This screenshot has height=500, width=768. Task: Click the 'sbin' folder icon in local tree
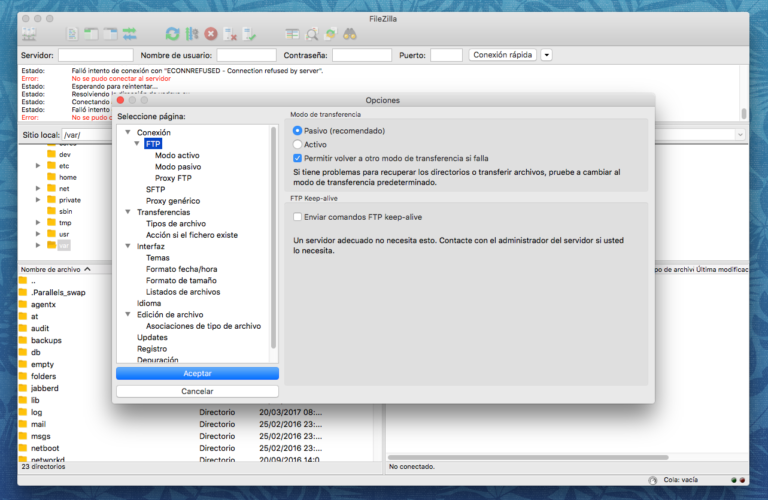tap(51, 211)
